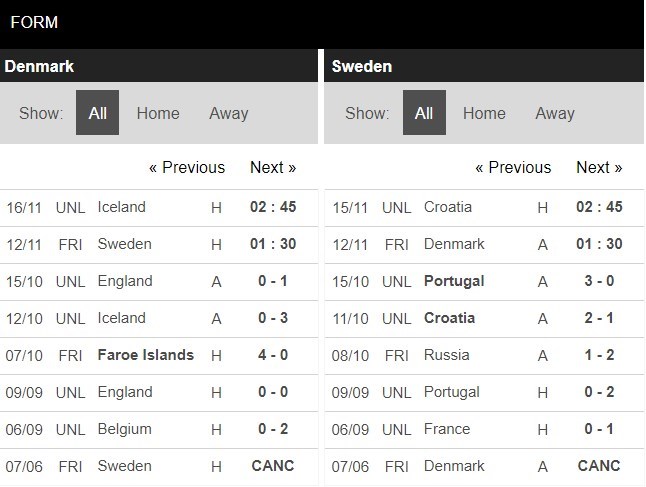The image size is (646, 487).
Task: Switch to Sweden's Home matches tab
Action: 484,113
